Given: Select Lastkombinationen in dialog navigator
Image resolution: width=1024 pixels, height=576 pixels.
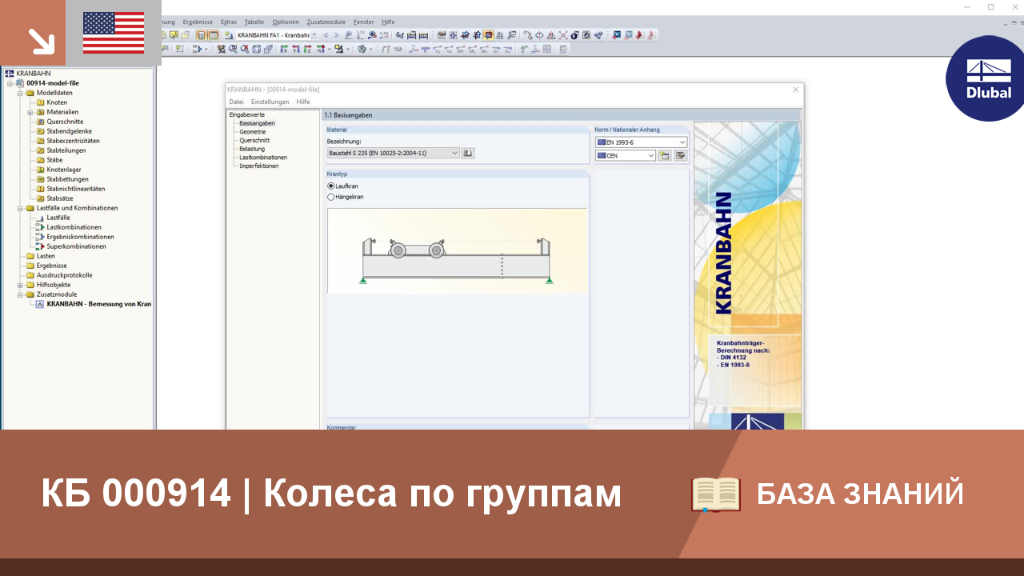Looking at the screenshot, I should tap(263, 157).
